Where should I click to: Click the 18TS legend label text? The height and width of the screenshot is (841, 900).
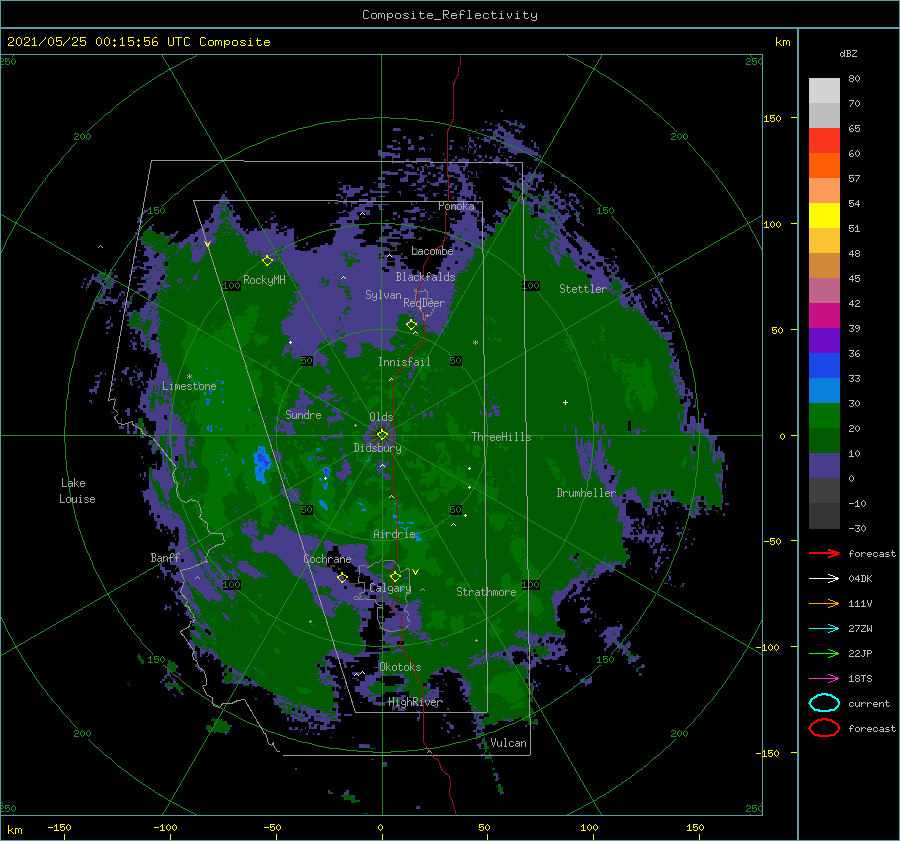coord(860,679)
